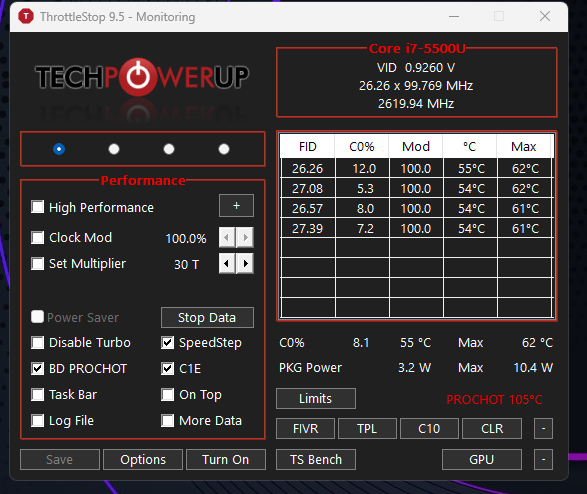Click the ThrottleStop title bar icon
587x494 pixels.
pyautogui.click(x=26, y=16)
